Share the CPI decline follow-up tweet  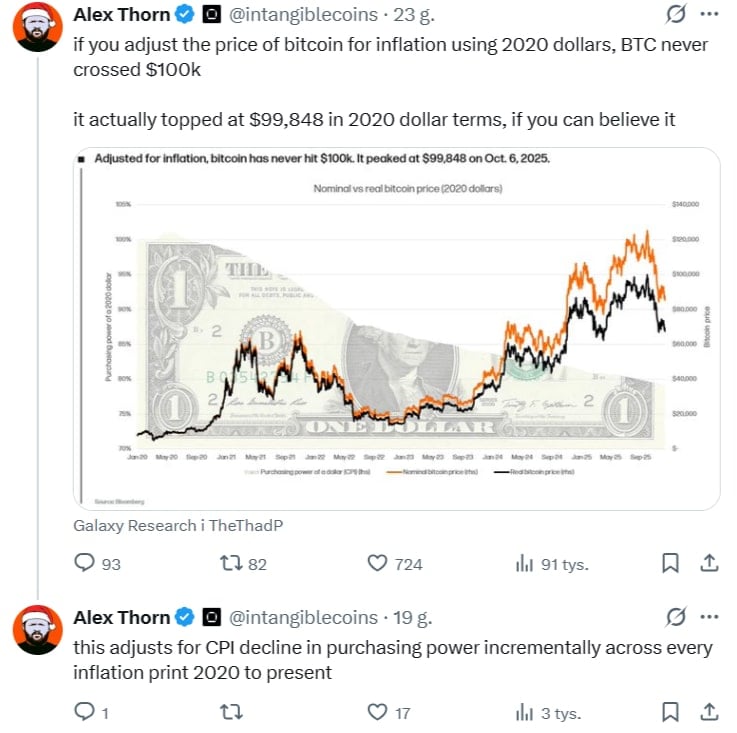(x=708, y=712)
